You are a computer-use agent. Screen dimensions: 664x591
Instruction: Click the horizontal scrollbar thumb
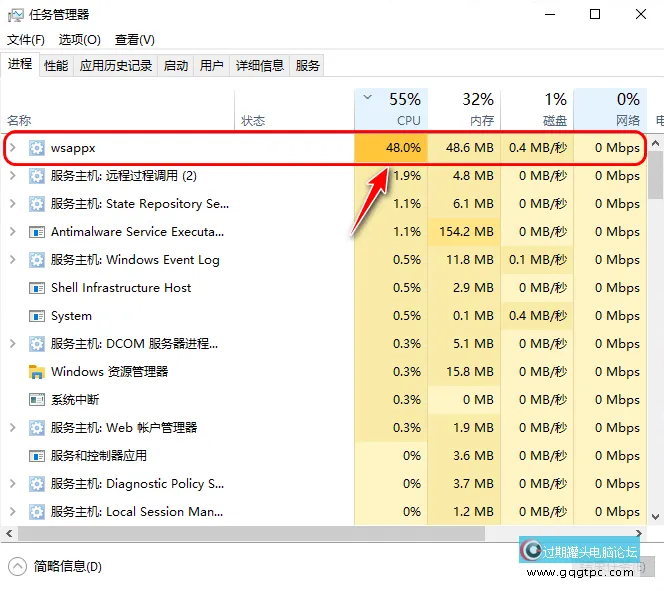pyautogui.click(x=251, y=533)
